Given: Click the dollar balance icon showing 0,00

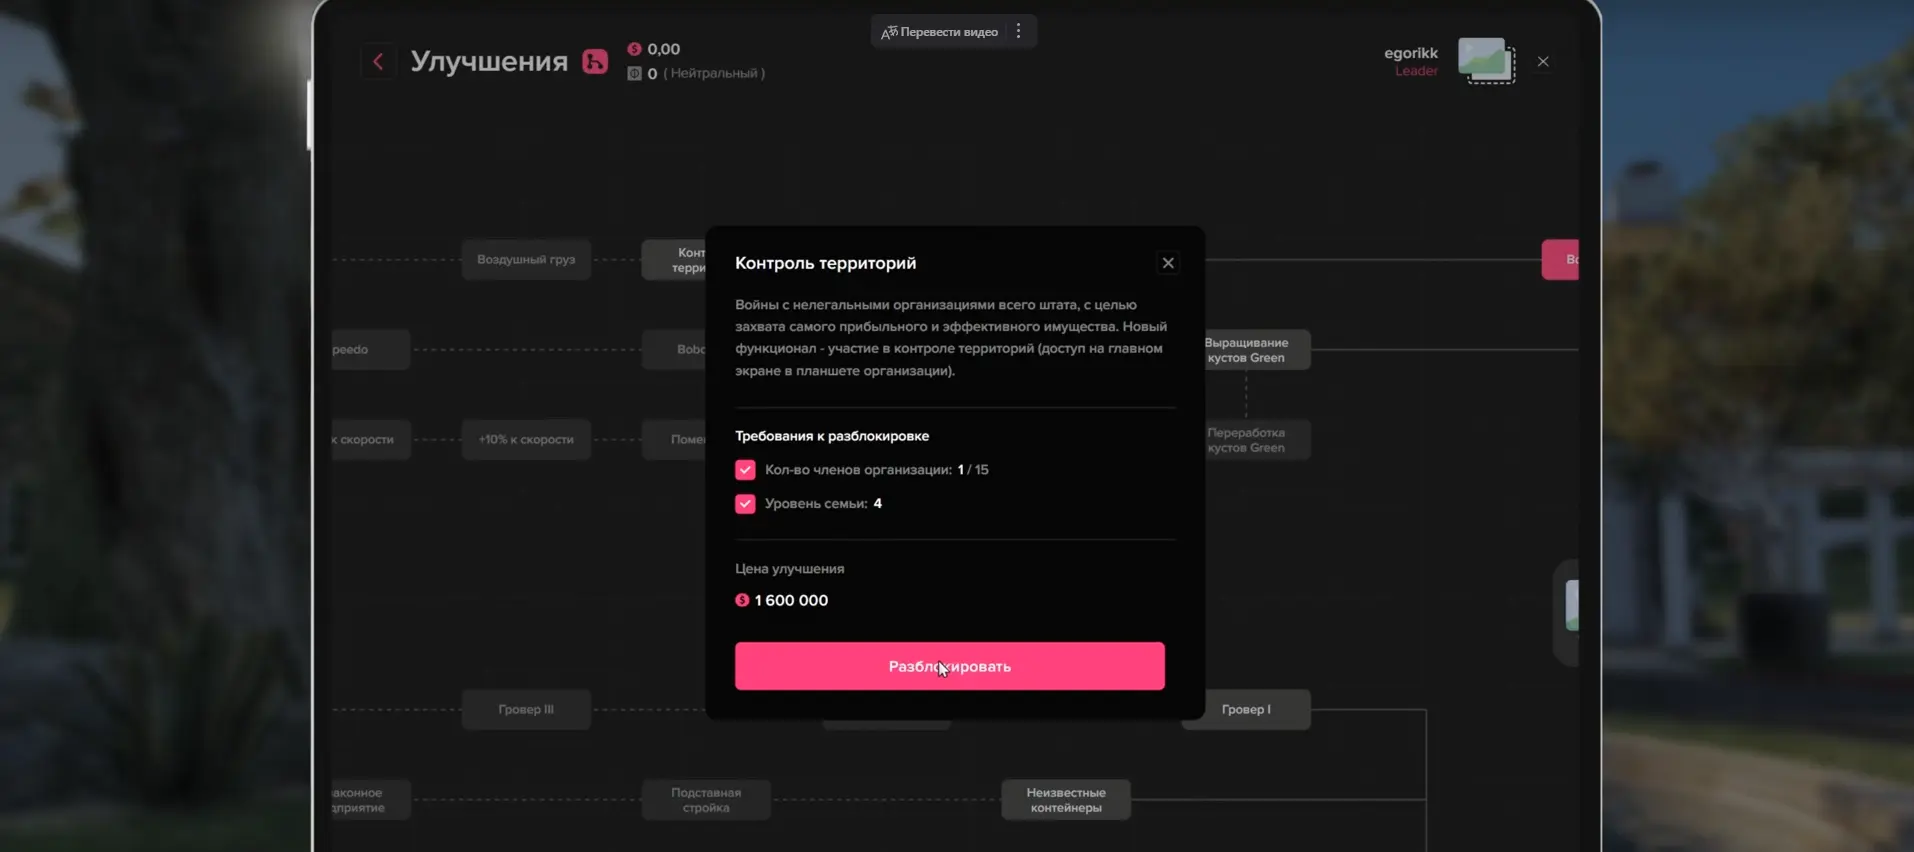Looking at the screenshot, I should [x=634, y=49].
